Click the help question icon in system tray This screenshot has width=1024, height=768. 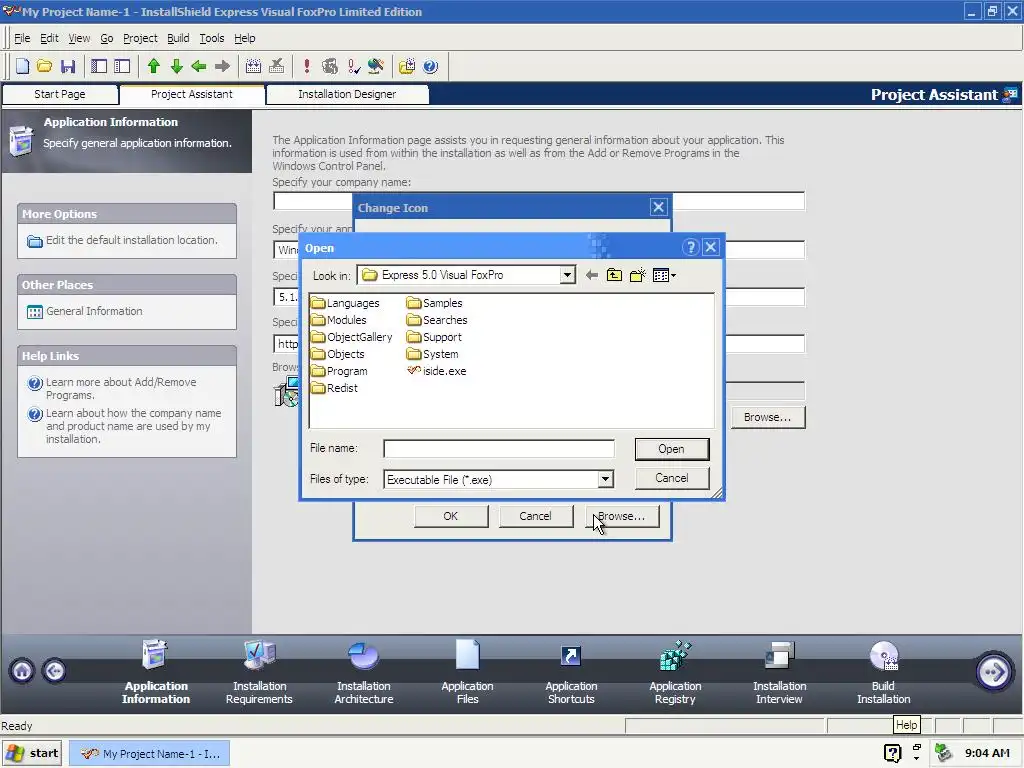[x=892, y=753]
